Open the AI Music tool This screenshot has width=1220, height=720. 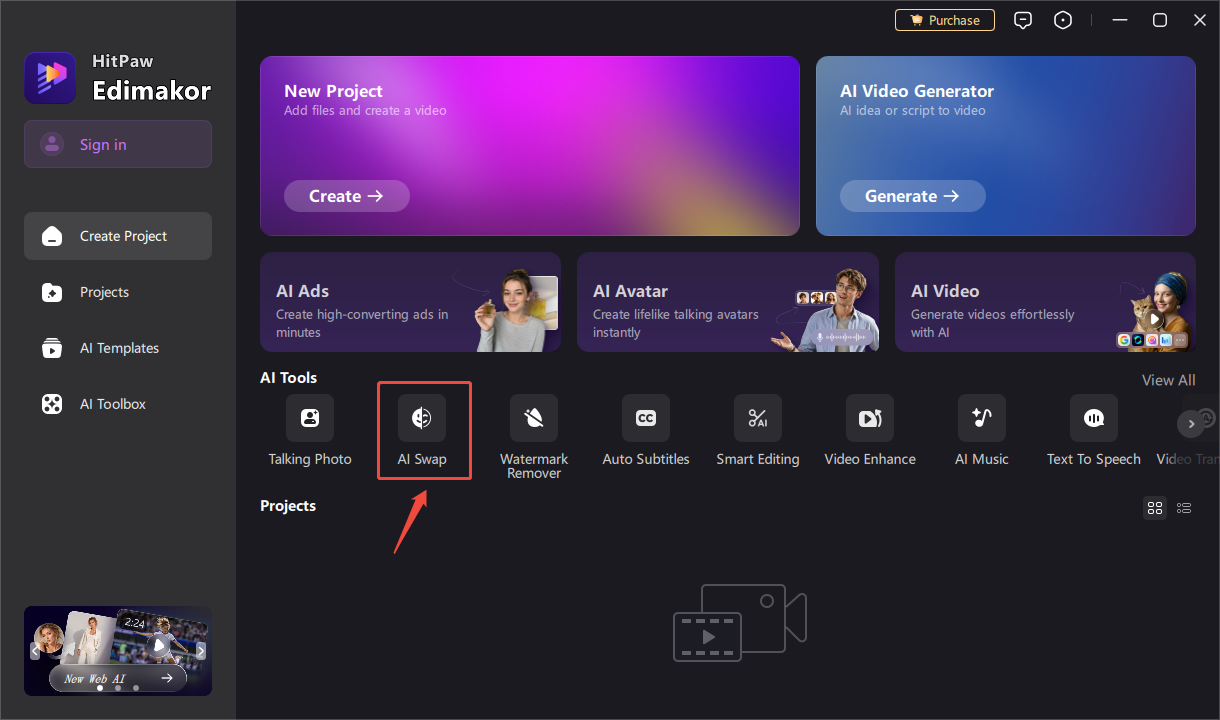(982, 431)
